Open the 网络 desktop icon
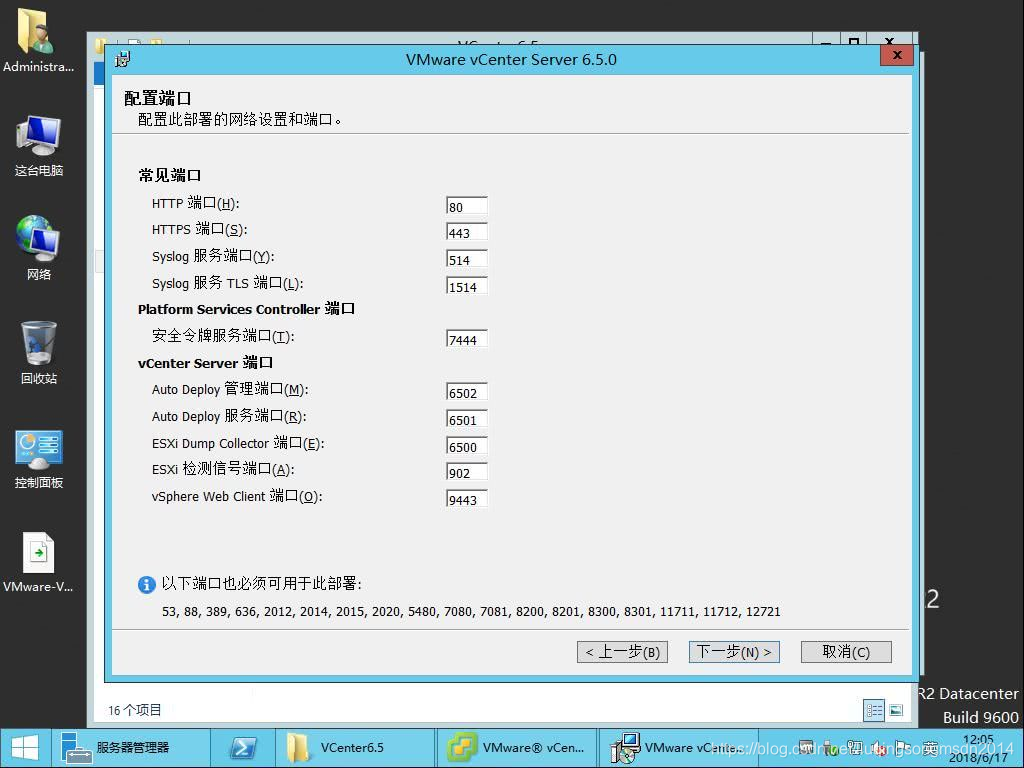Viewport: 1024px width, 768px height. click(x=39, y=248)
